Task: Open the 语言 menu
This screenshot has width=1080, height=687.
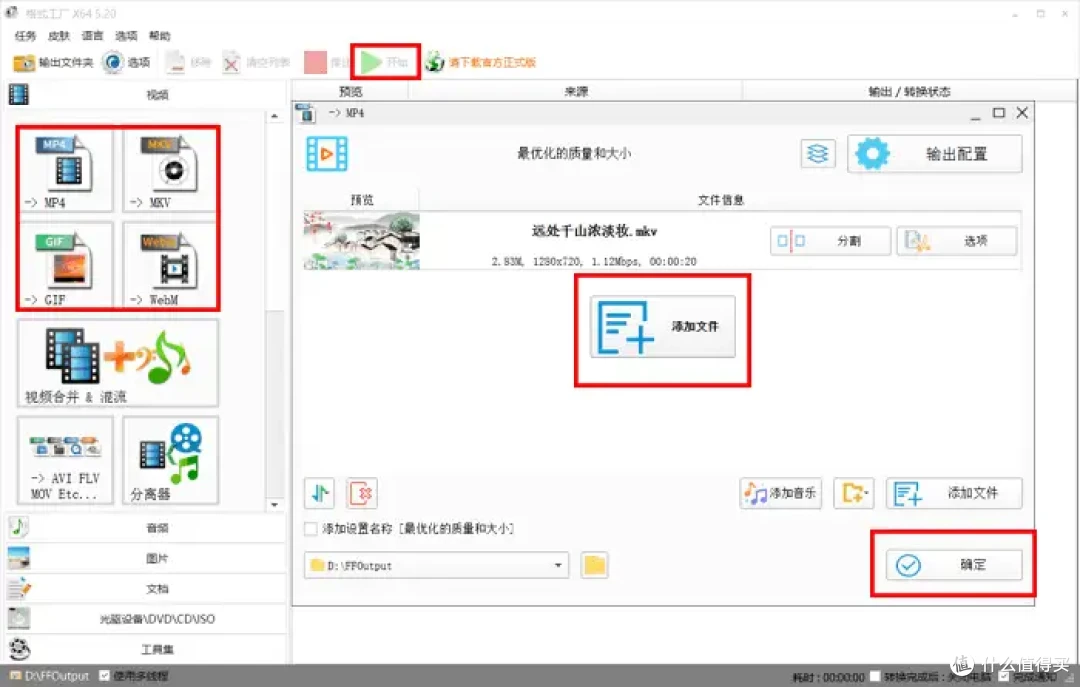Action: [92, 36]
